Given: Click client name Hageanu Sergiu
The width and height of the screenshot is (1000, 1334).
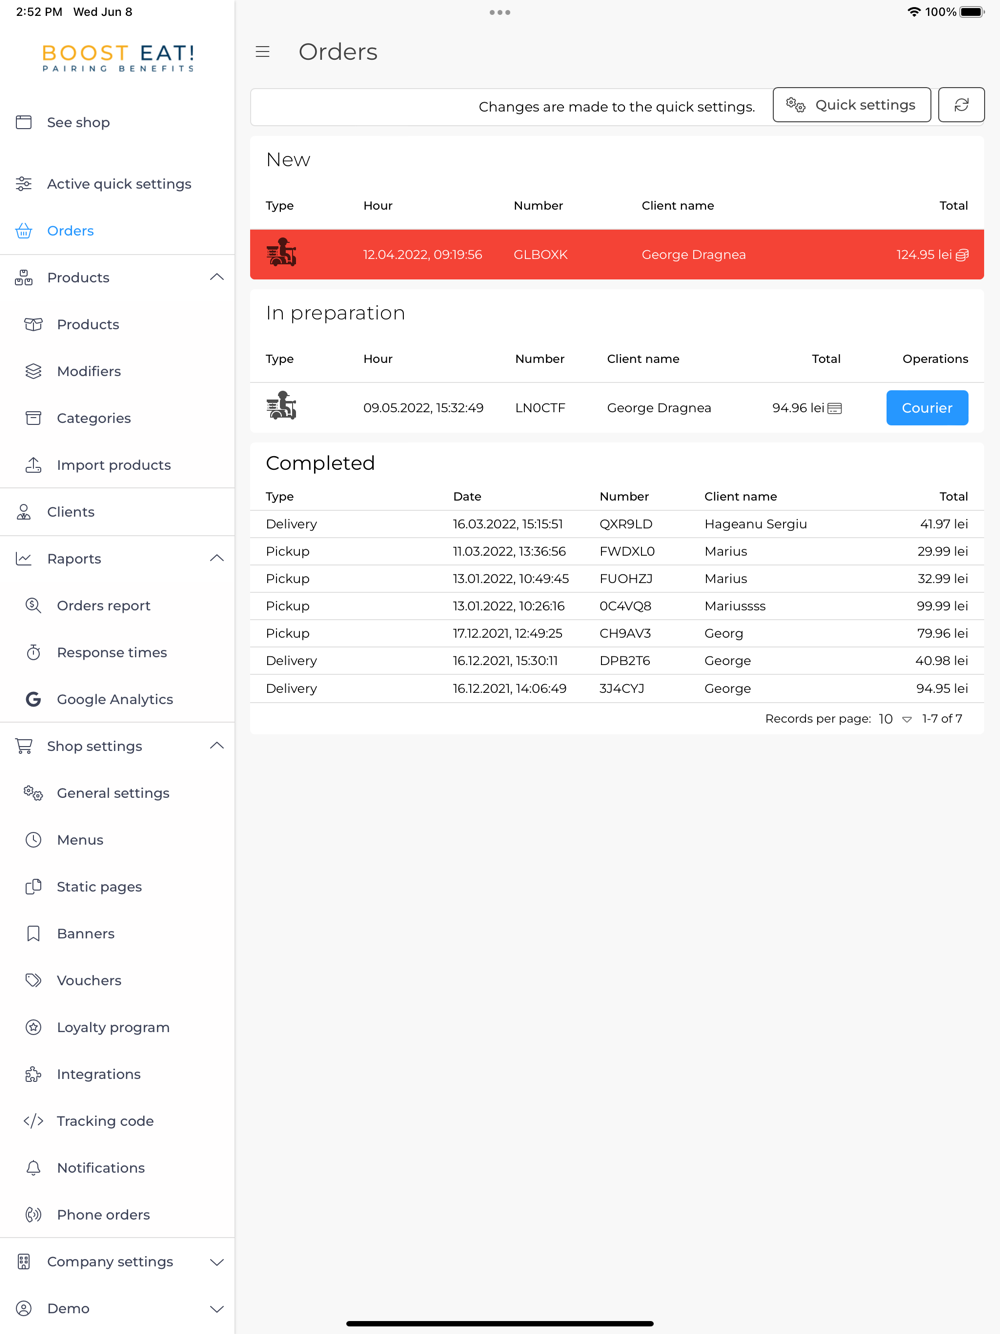Looking at the screenshot, I should click(x=755, y=524).
